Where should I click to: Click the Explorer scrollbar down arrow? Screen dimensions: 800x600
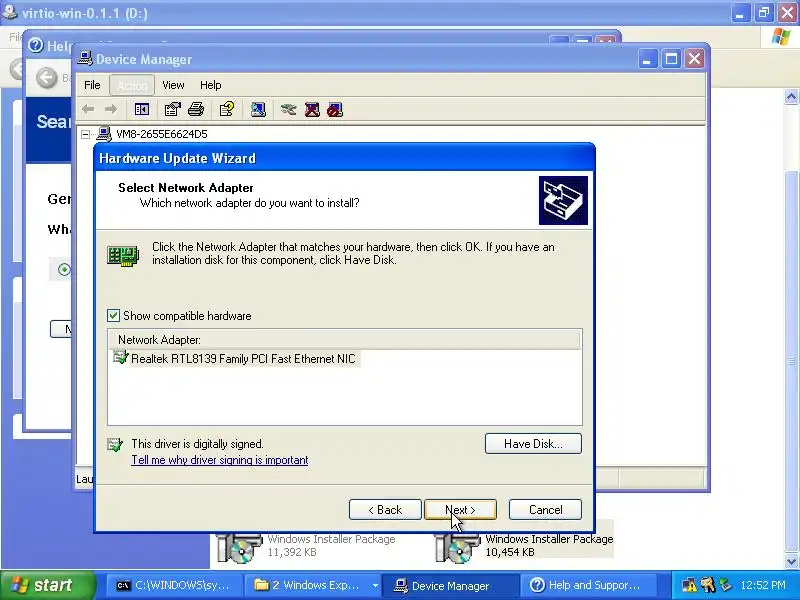791,561
